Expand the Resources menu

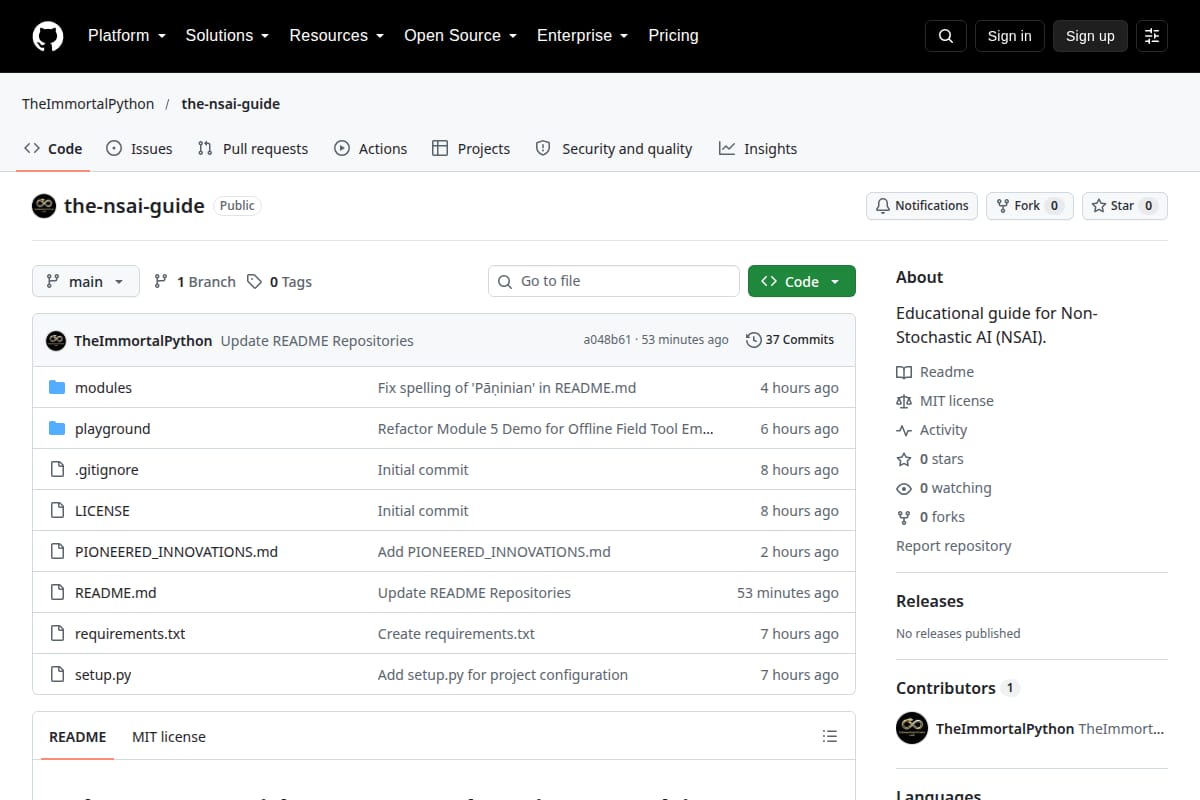[336, 36]
